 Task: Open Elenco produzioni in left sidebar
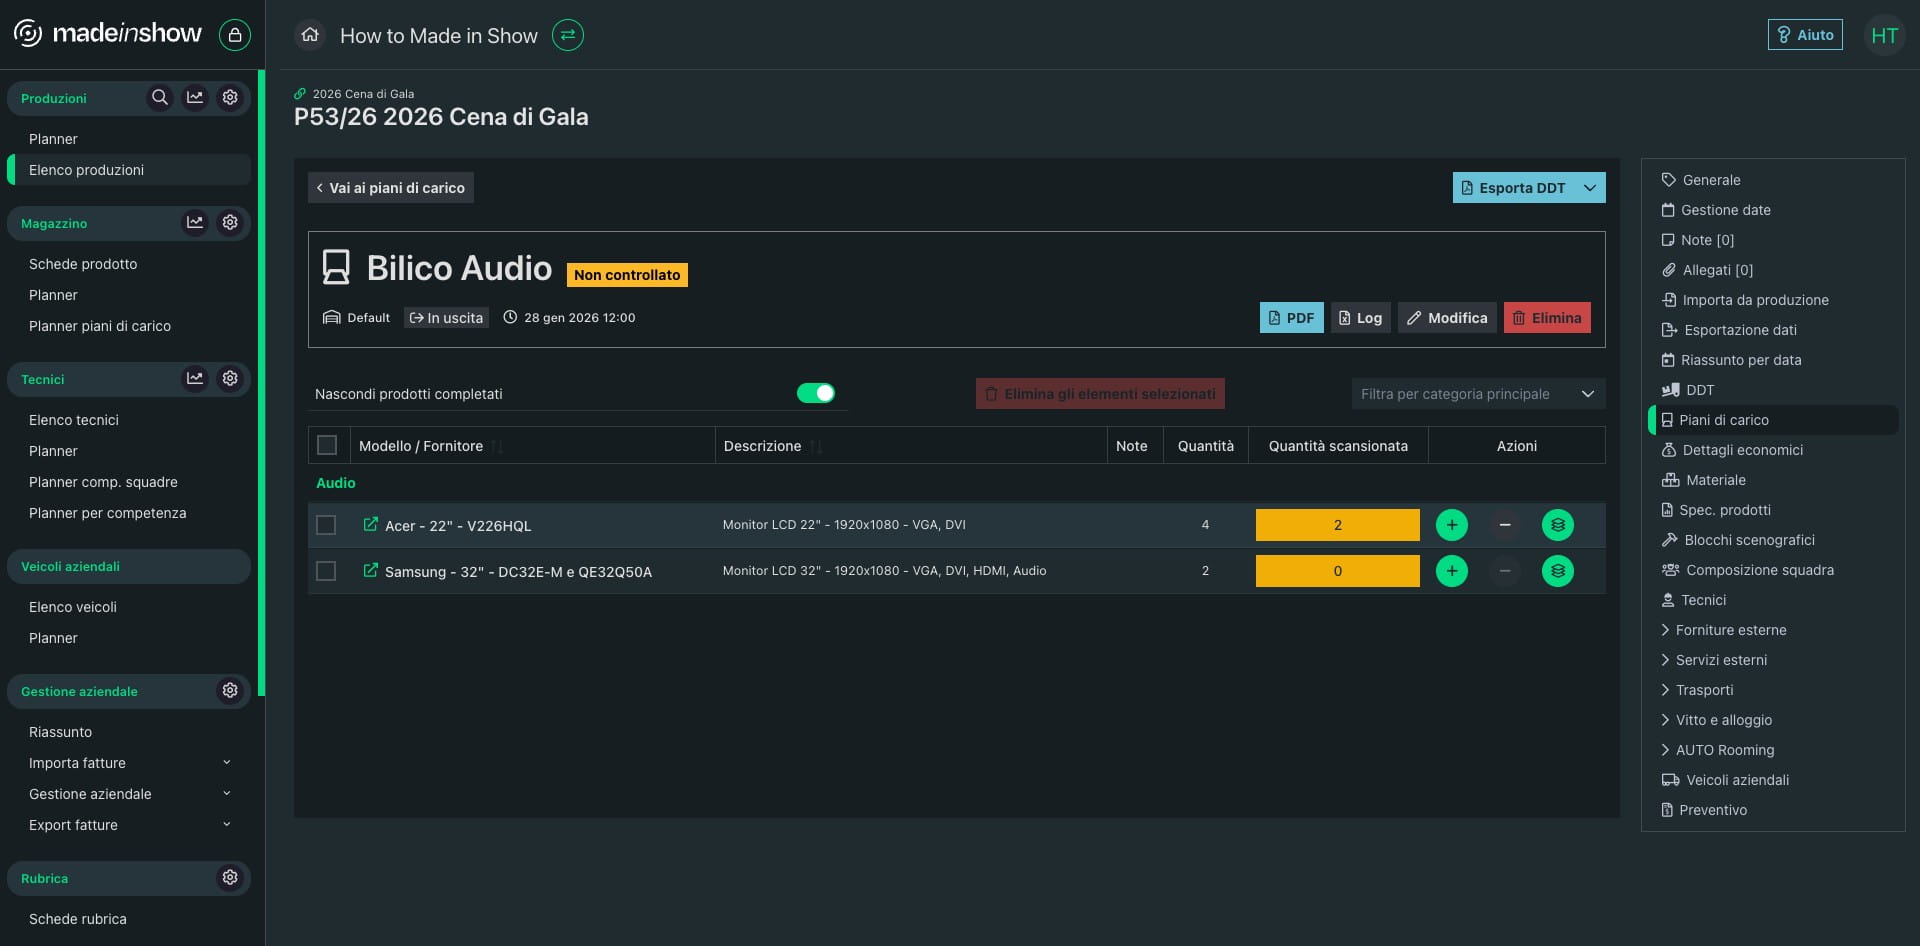[129, 170]
